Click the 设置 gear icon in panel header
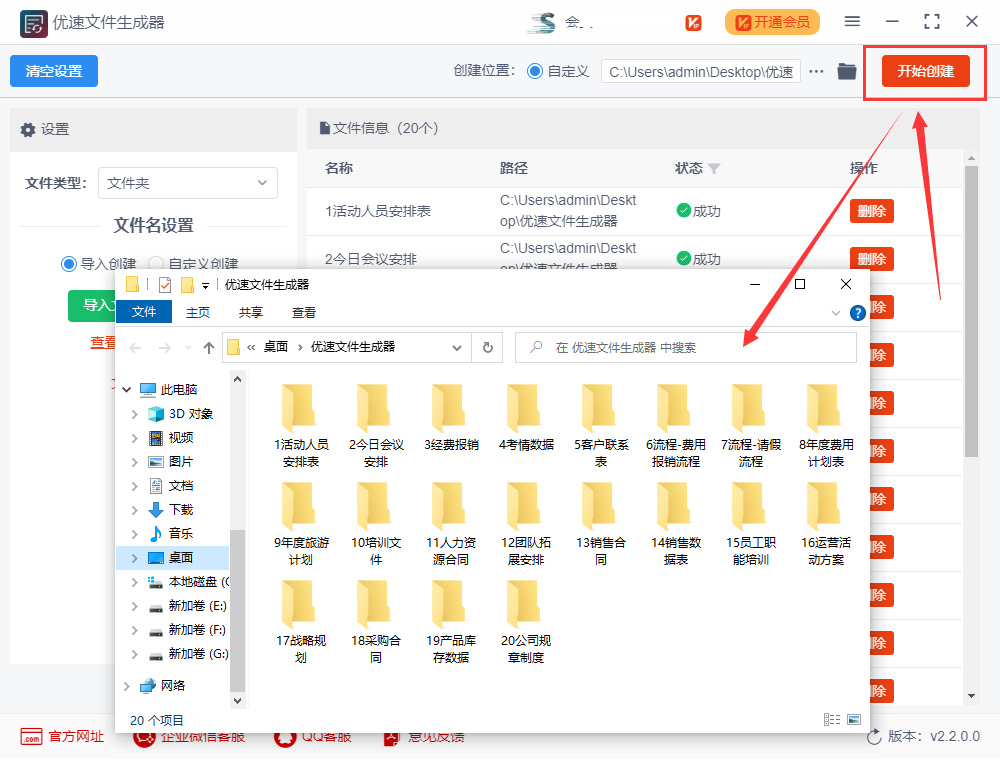 click(28, 129)
